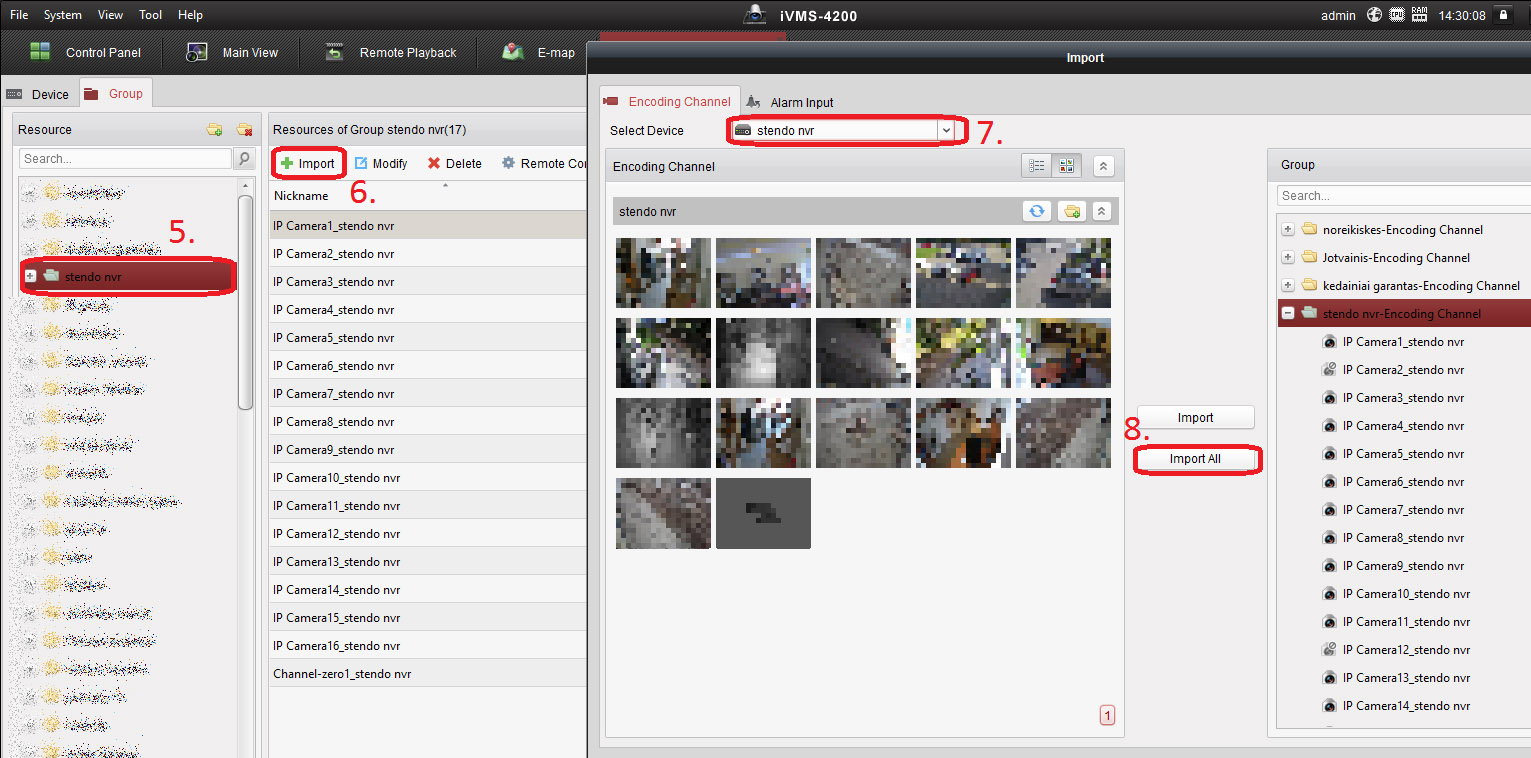Click the Group search field in Import dialog
Screen dimensions: 1531x758
coord(1403,196)
